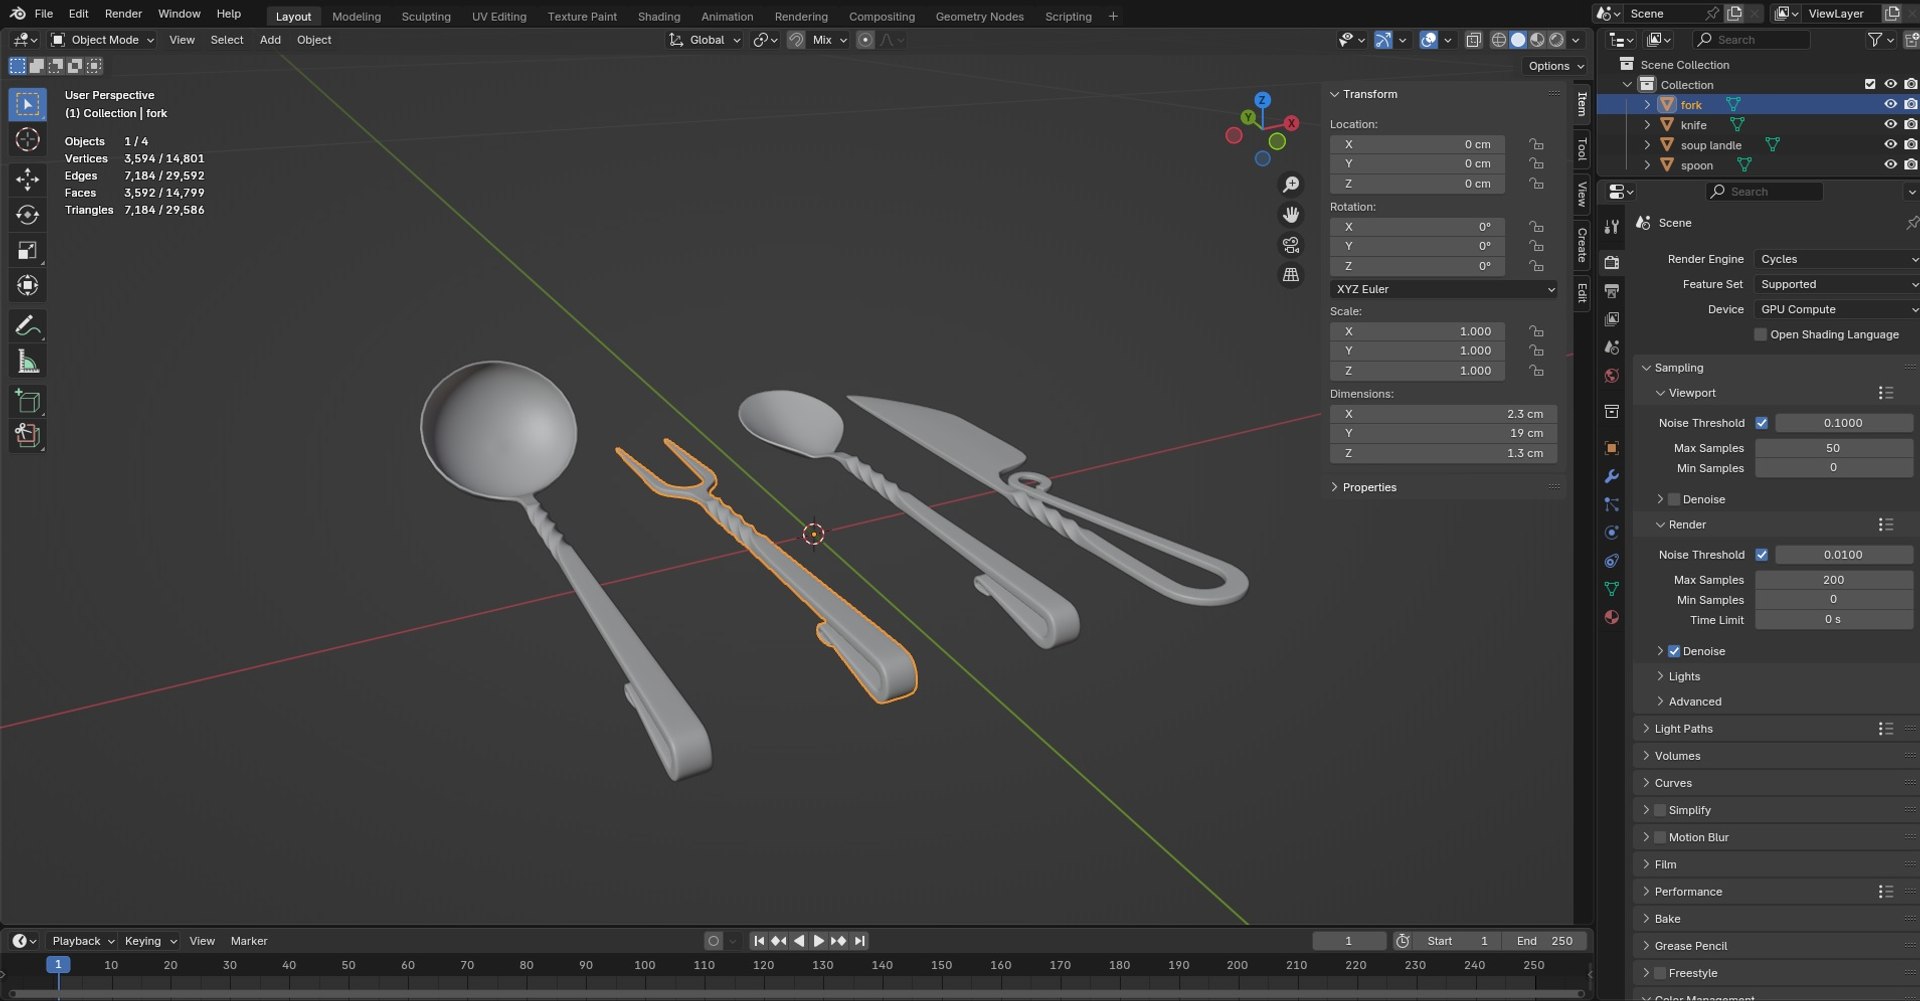This screenshot has height=1001, width=1920.
Task: Select the Measure tool
Action: [x=27, y=362]
